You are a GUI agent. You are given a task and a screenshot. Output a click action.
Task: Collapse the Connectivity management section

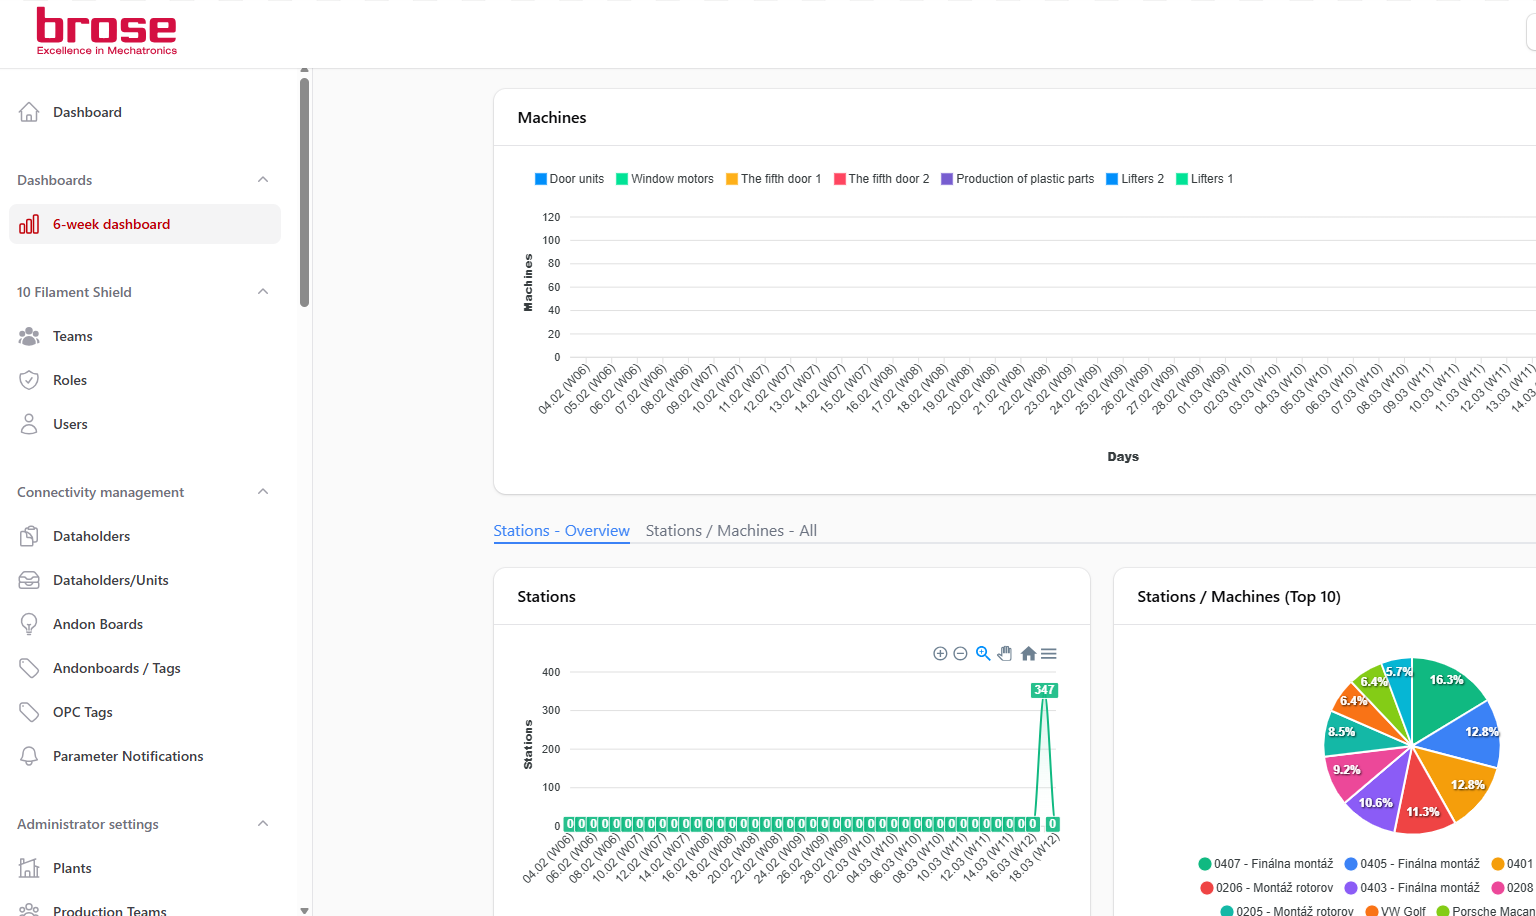263,492
